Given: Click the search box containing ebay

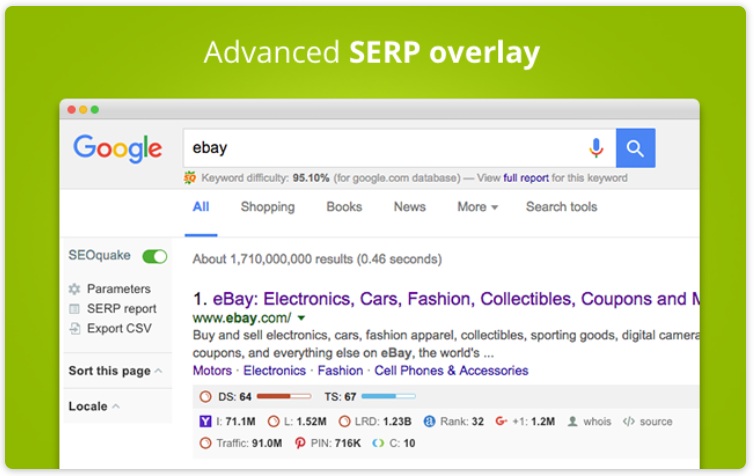Looking at the screenshot, I should [x=380, y=148].
